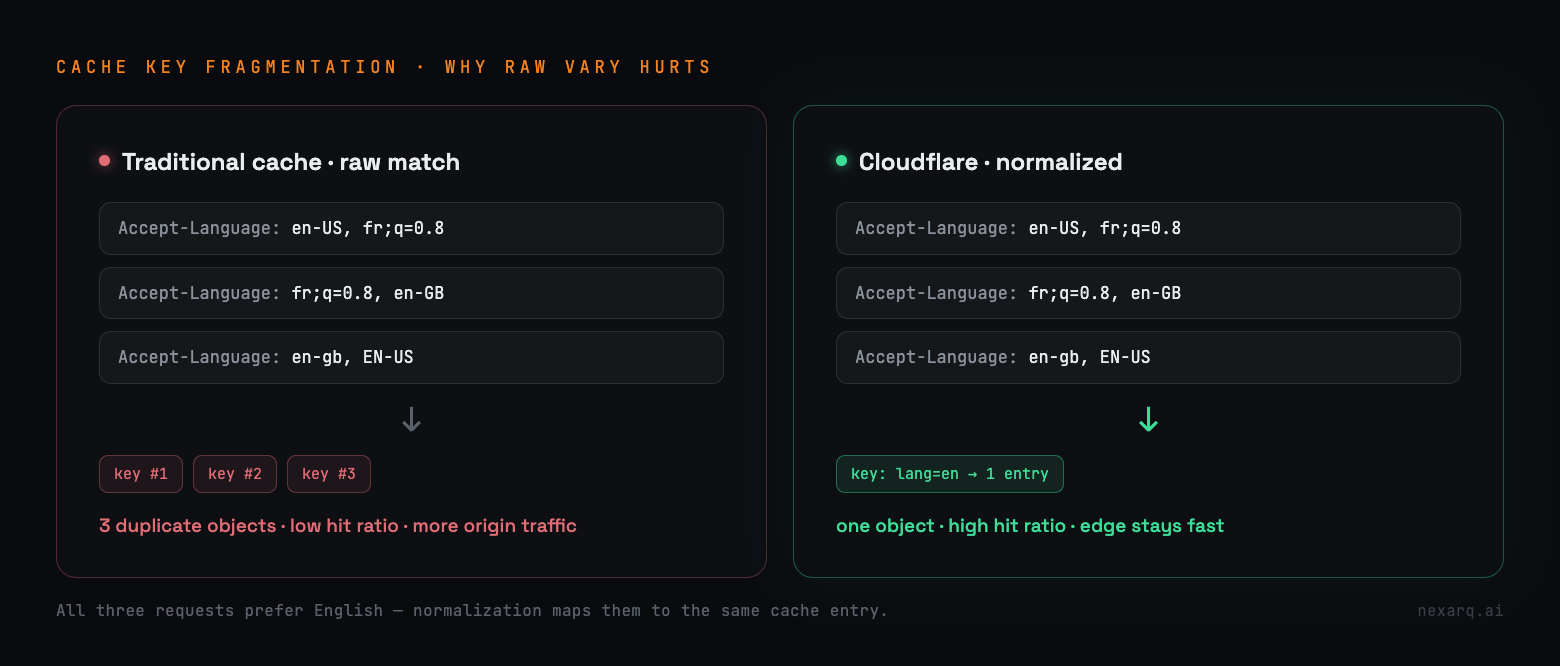Click the 'Cache Key Fragmentation' title text

tap(227, 67)
